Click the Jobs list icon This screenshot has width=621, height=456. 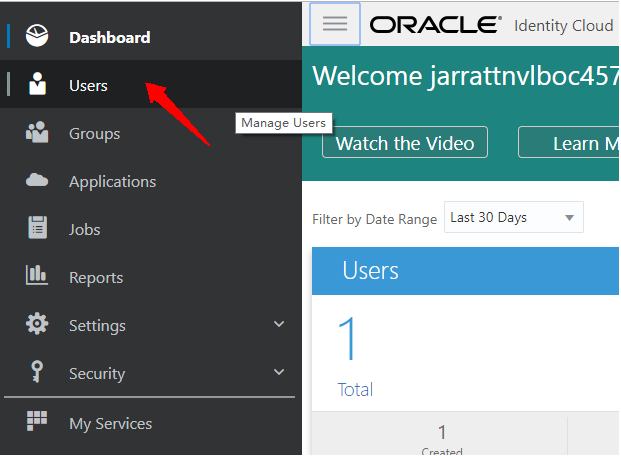point(37,229)
